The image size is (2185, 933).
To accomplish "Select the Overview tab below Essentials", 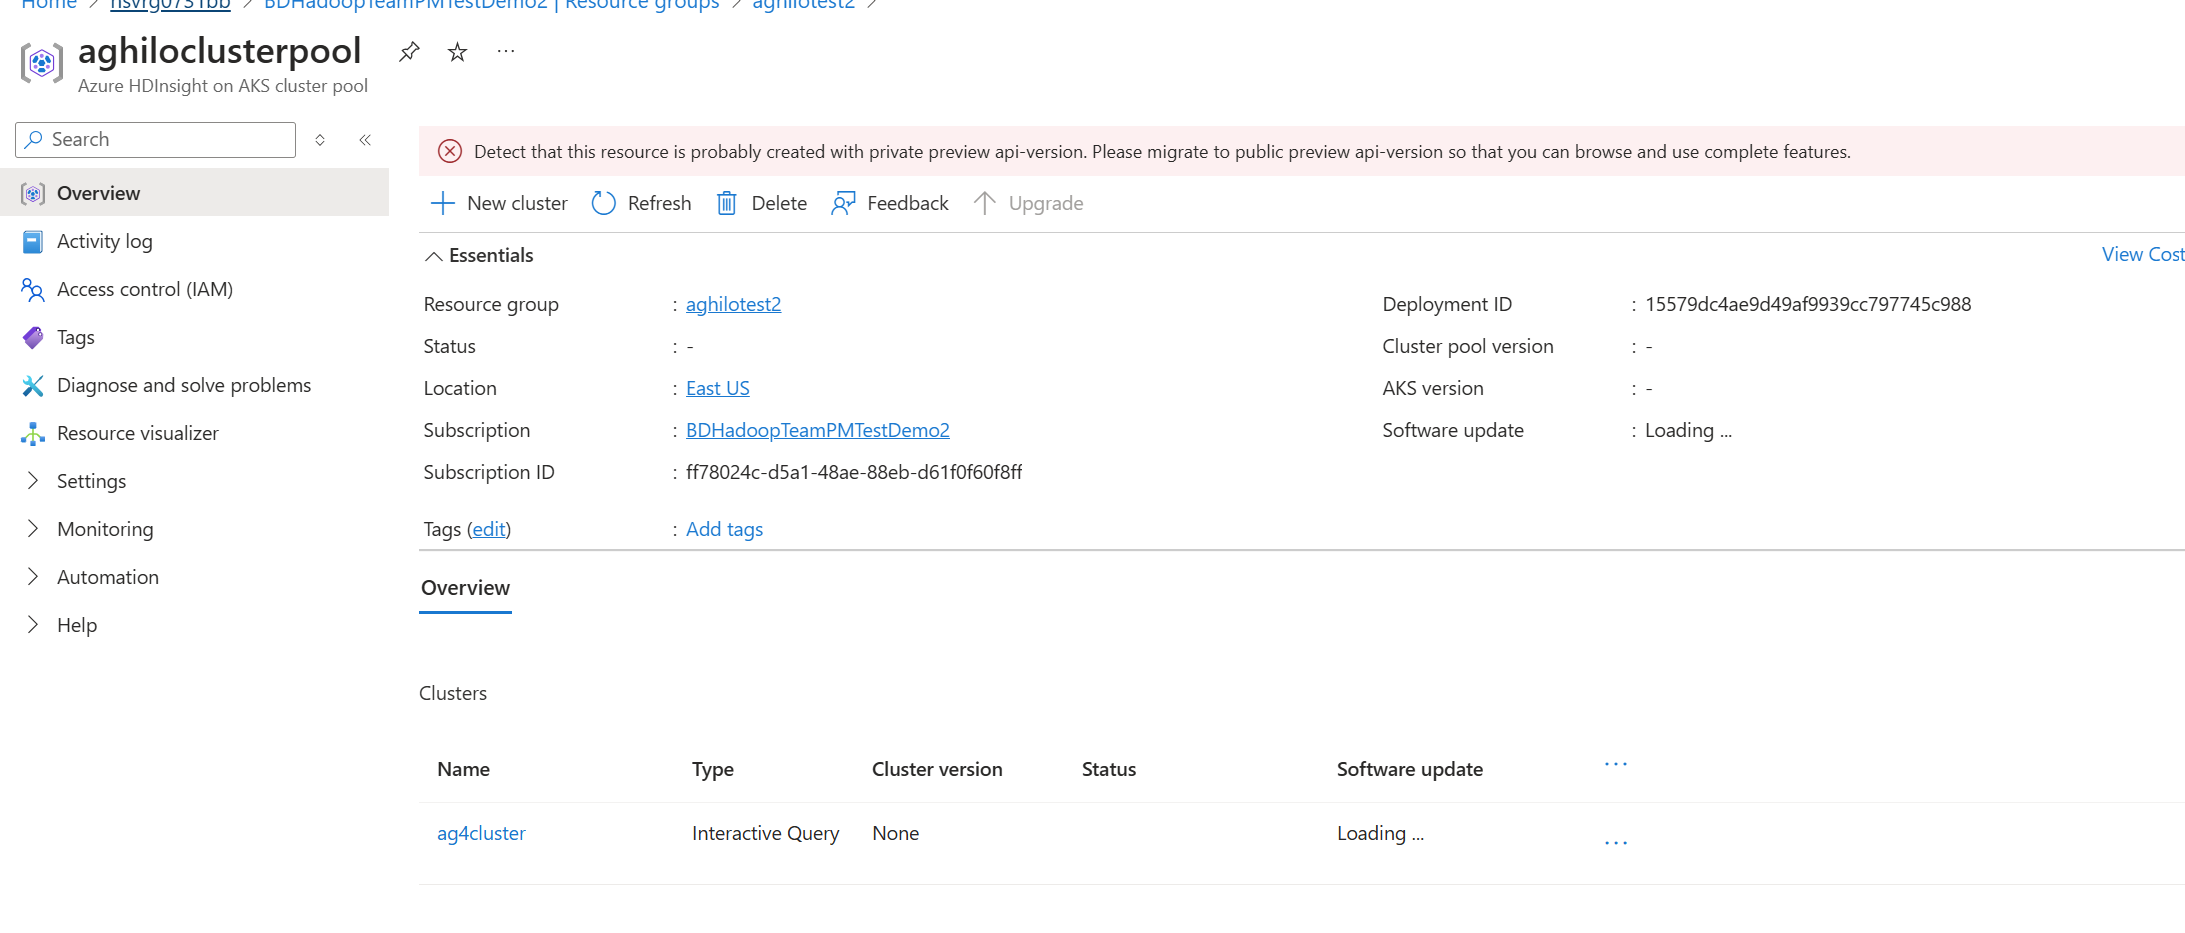I will click(x=465, y=588).
